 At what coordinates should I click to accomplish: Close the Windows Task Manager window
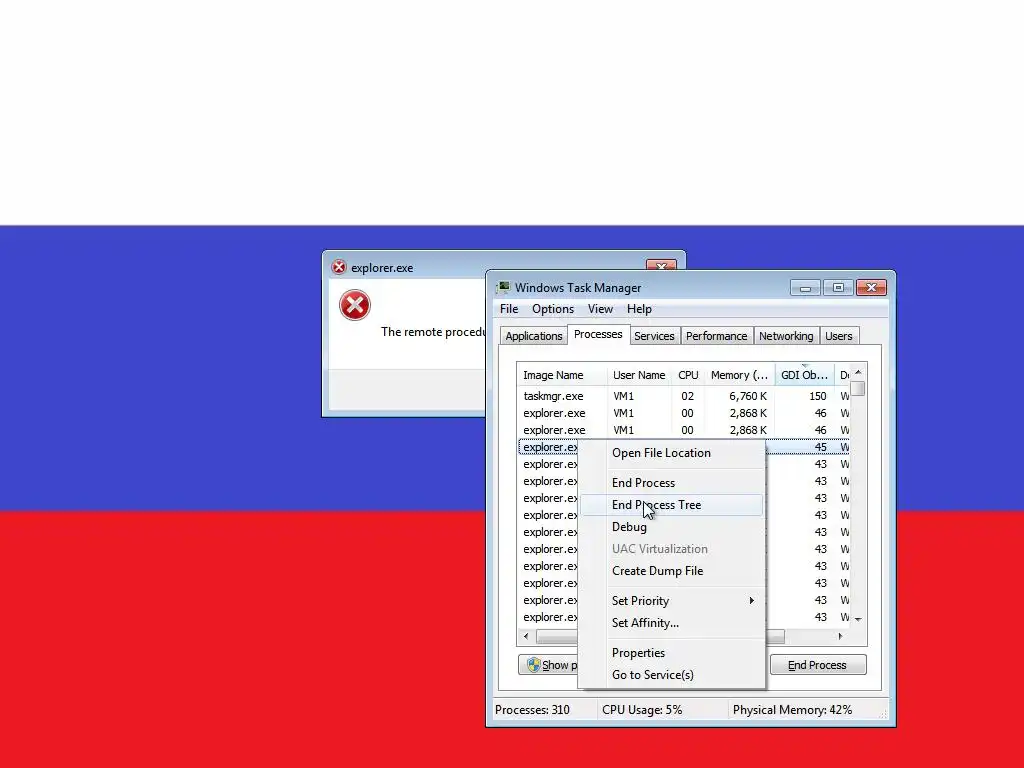pyautogui.click(x=871, y=287)
